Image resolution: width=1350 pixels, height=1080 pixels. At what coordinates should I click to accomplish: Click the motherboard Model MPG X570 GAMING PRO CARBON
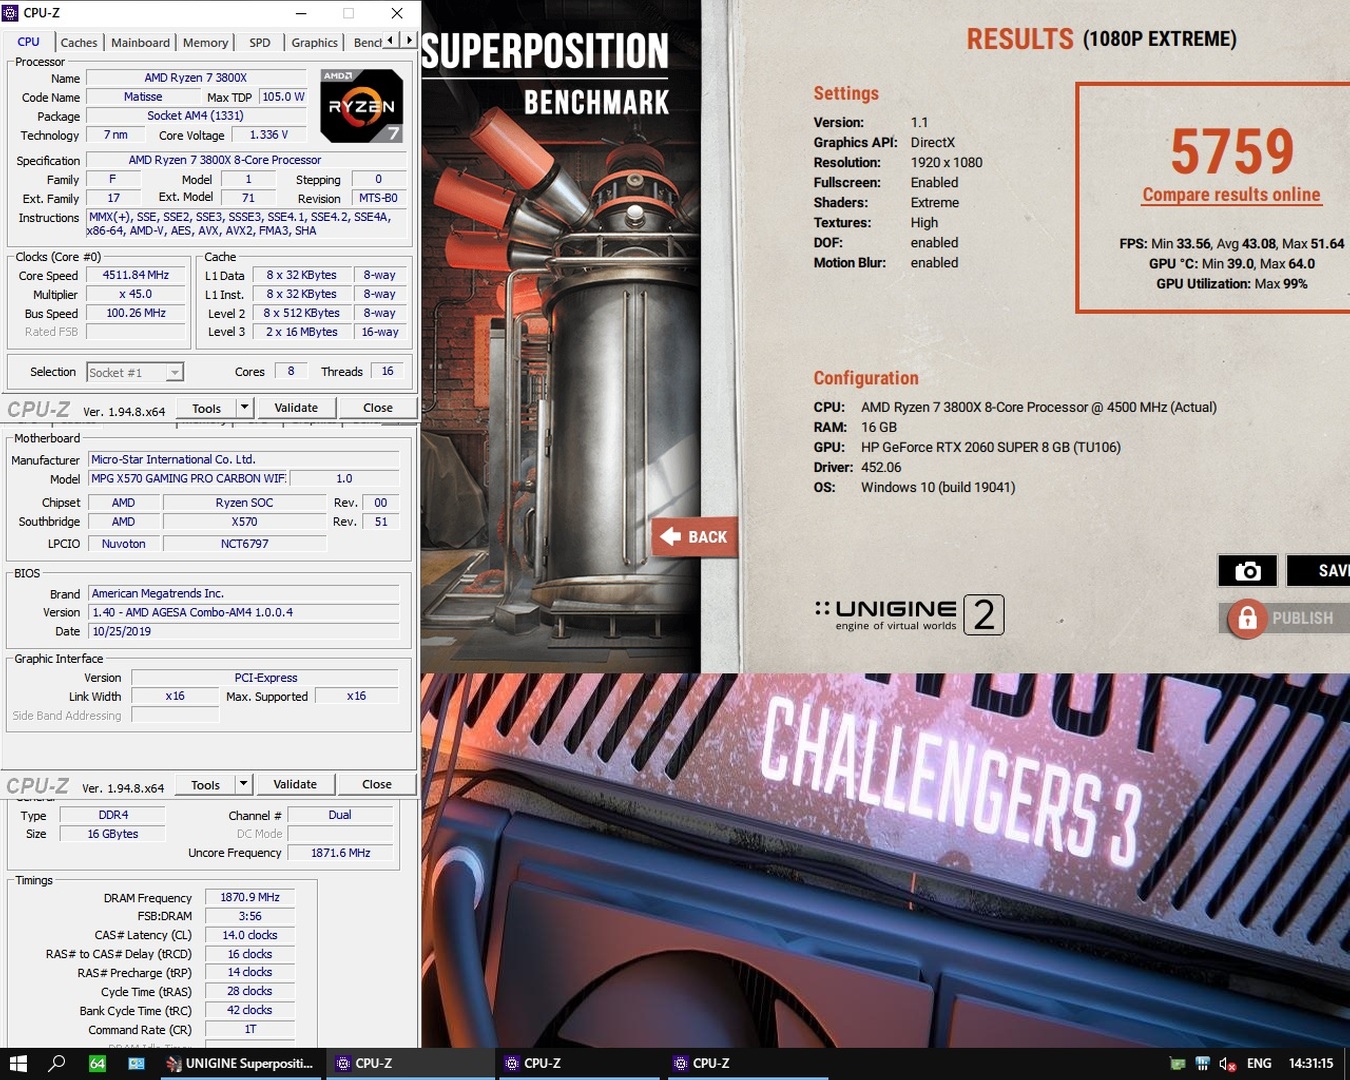[x=188, y=479]
